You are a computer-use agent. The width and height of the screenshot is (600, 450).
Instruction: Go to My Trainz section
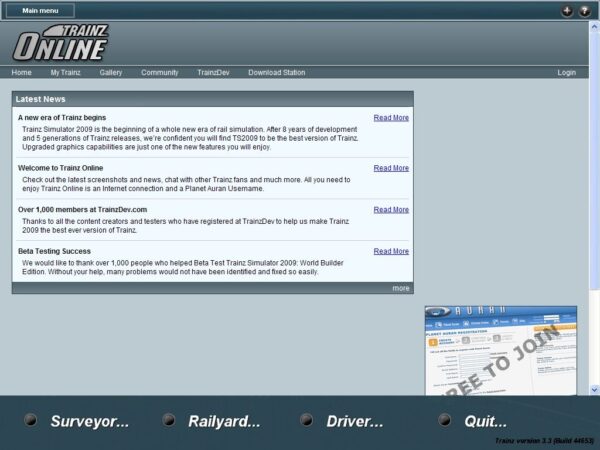click(x=66, y=73)
